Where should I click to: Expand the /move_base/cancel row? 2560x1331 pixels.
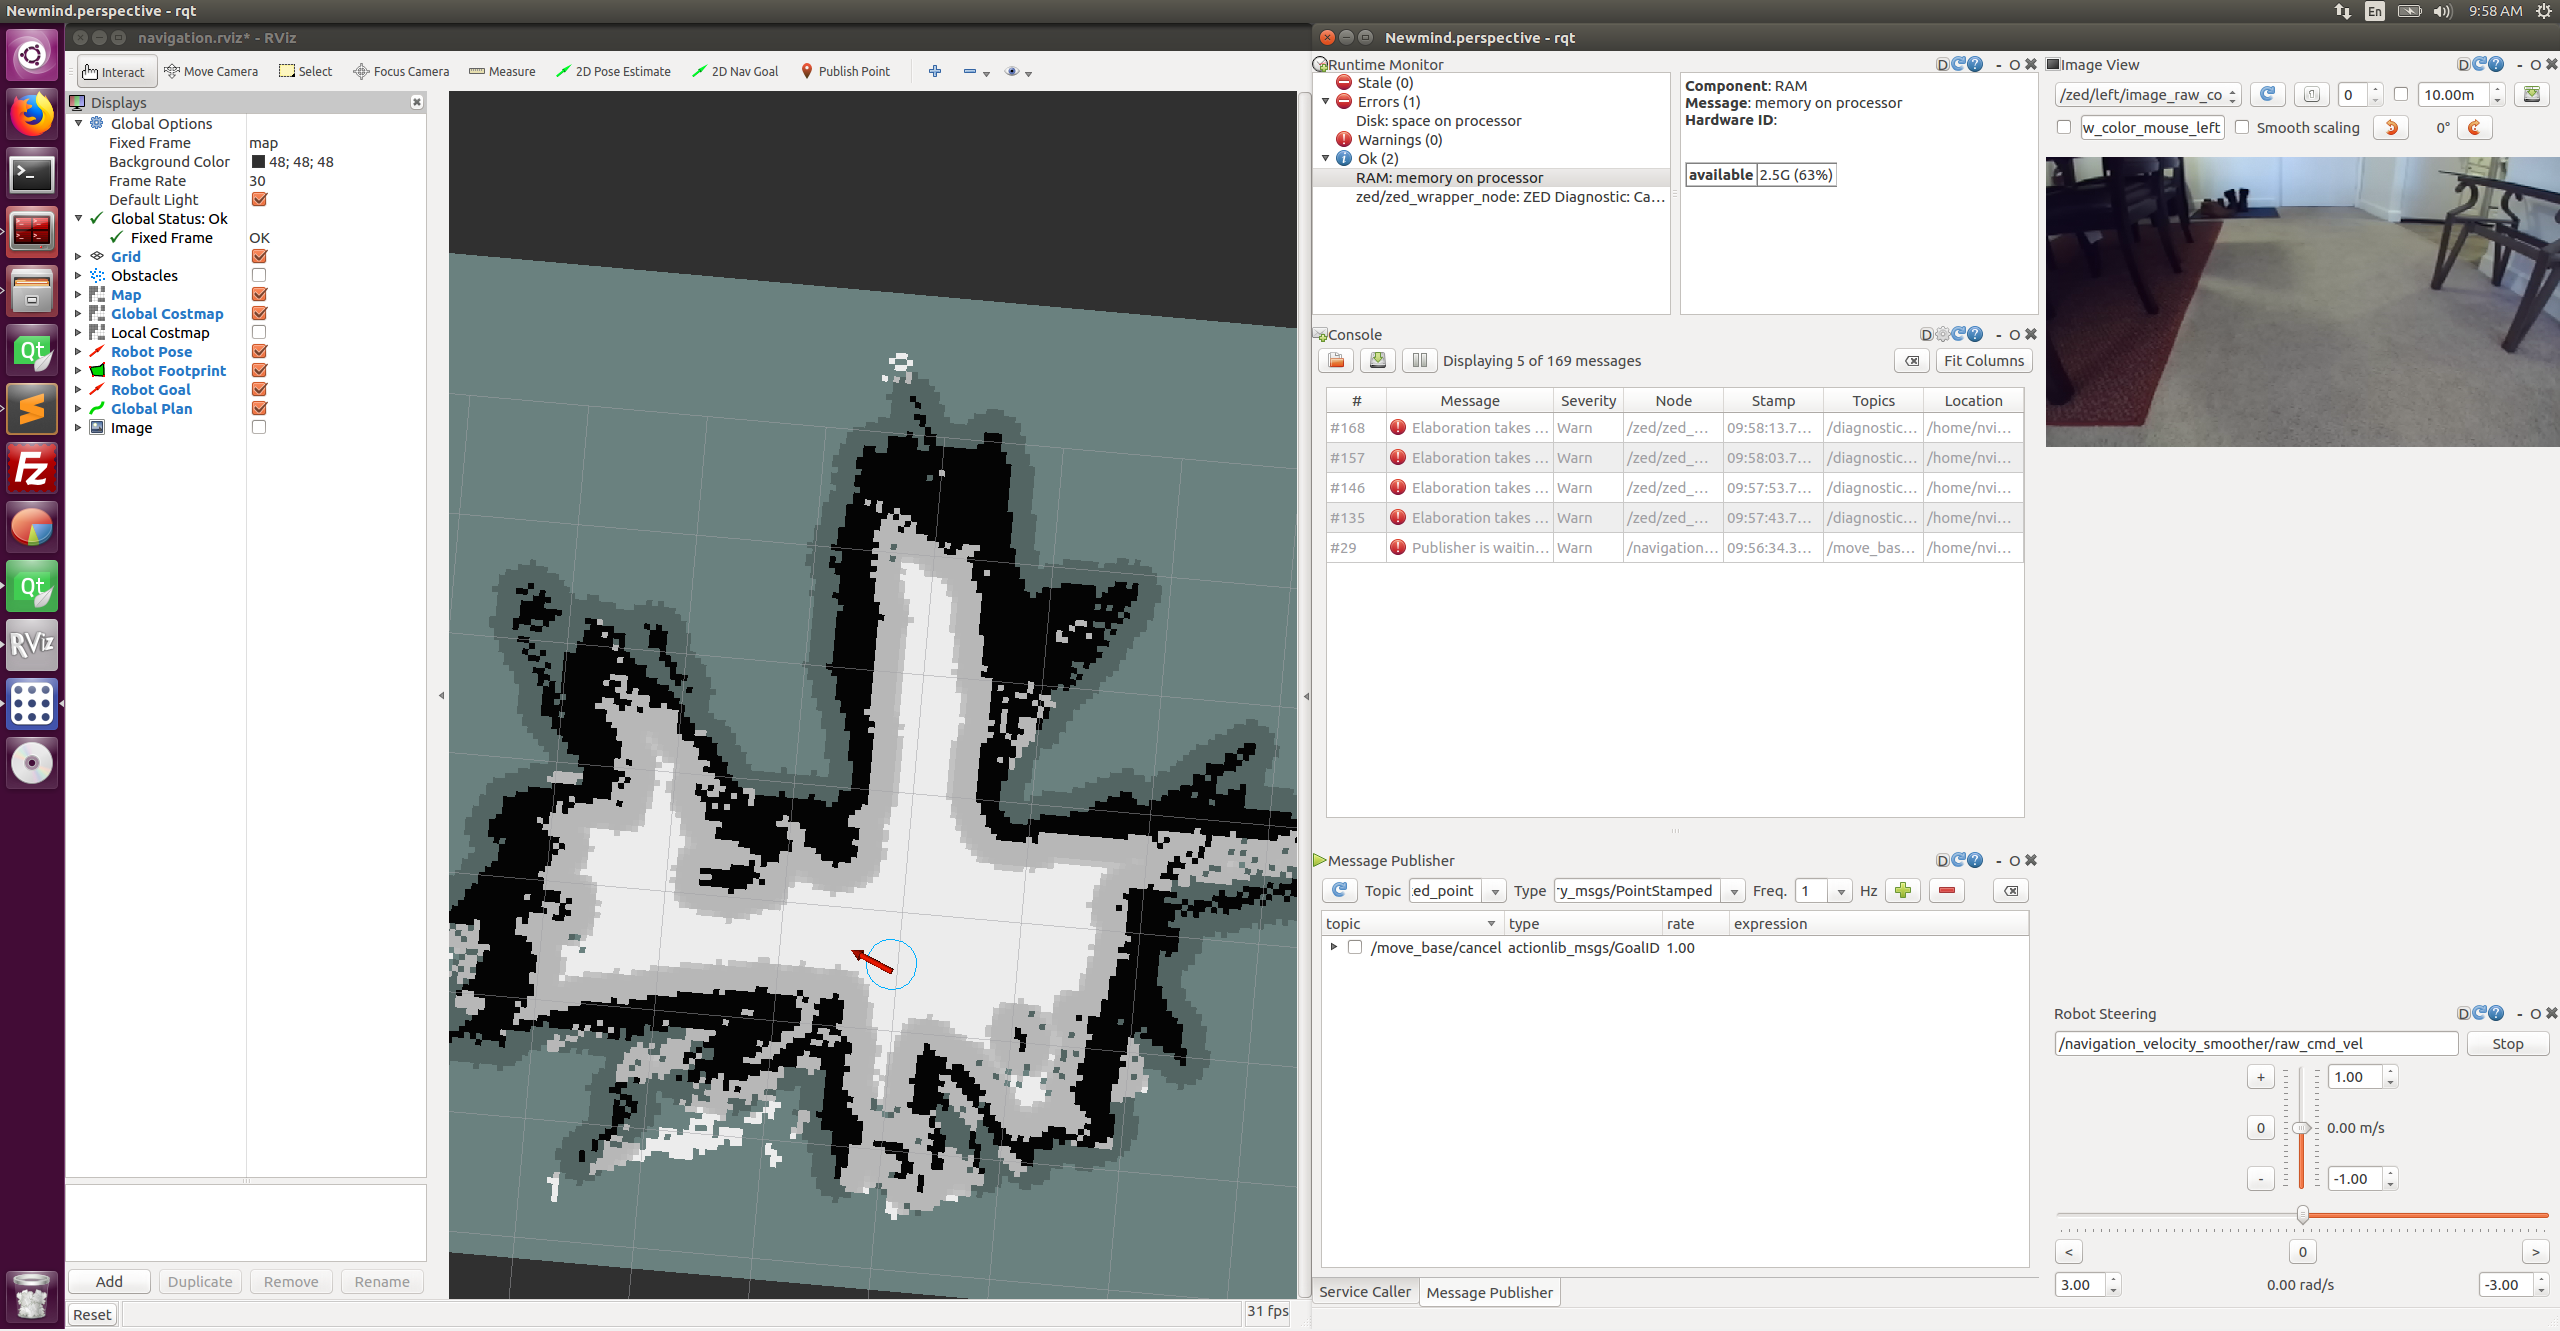(x=1333, y=947)
